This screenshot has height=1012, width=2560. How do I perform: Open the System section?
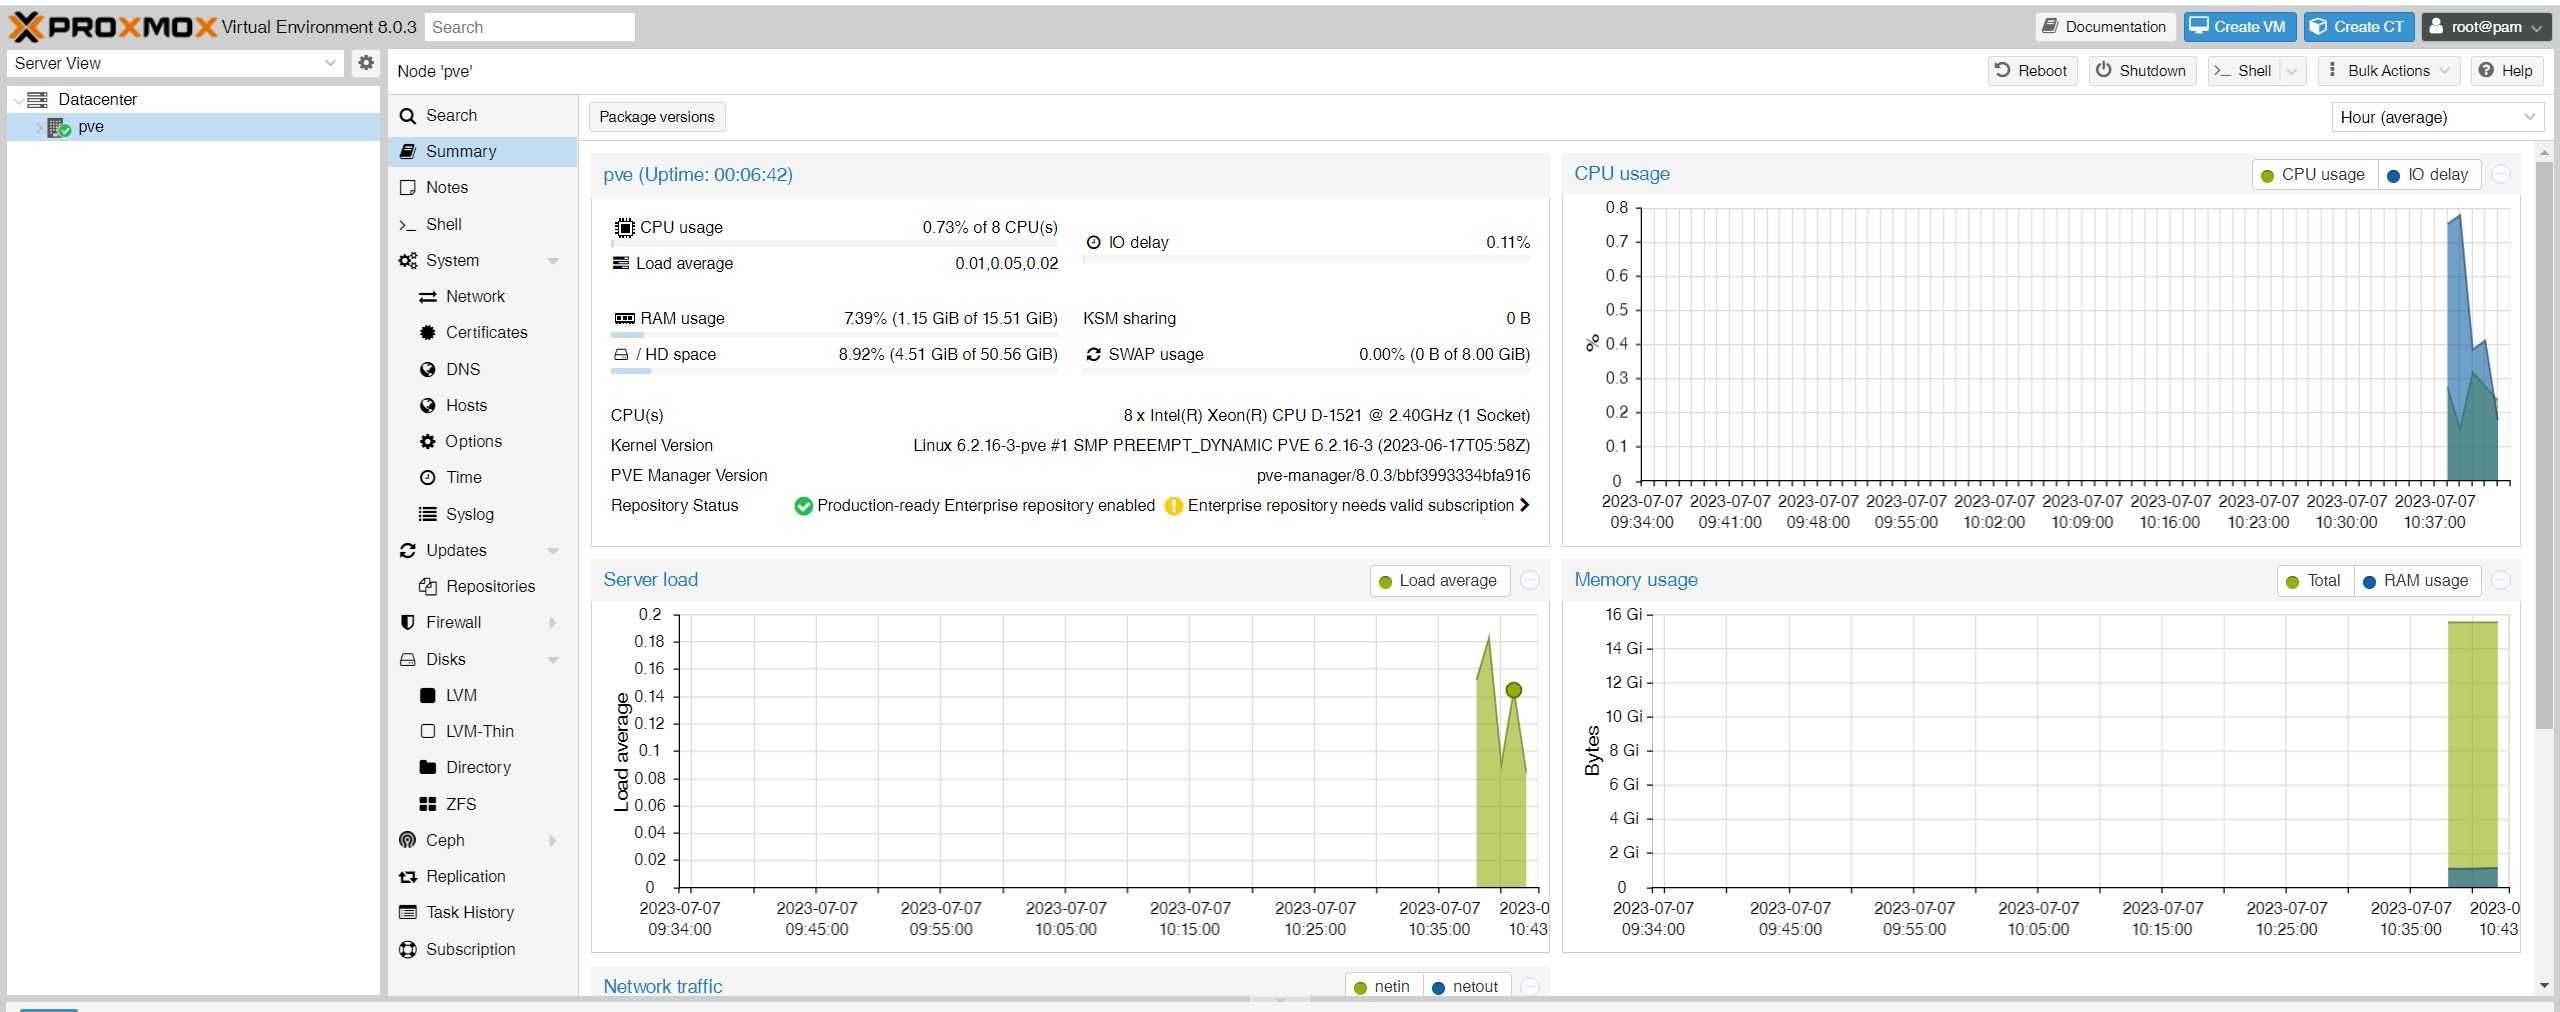[482, 261]
